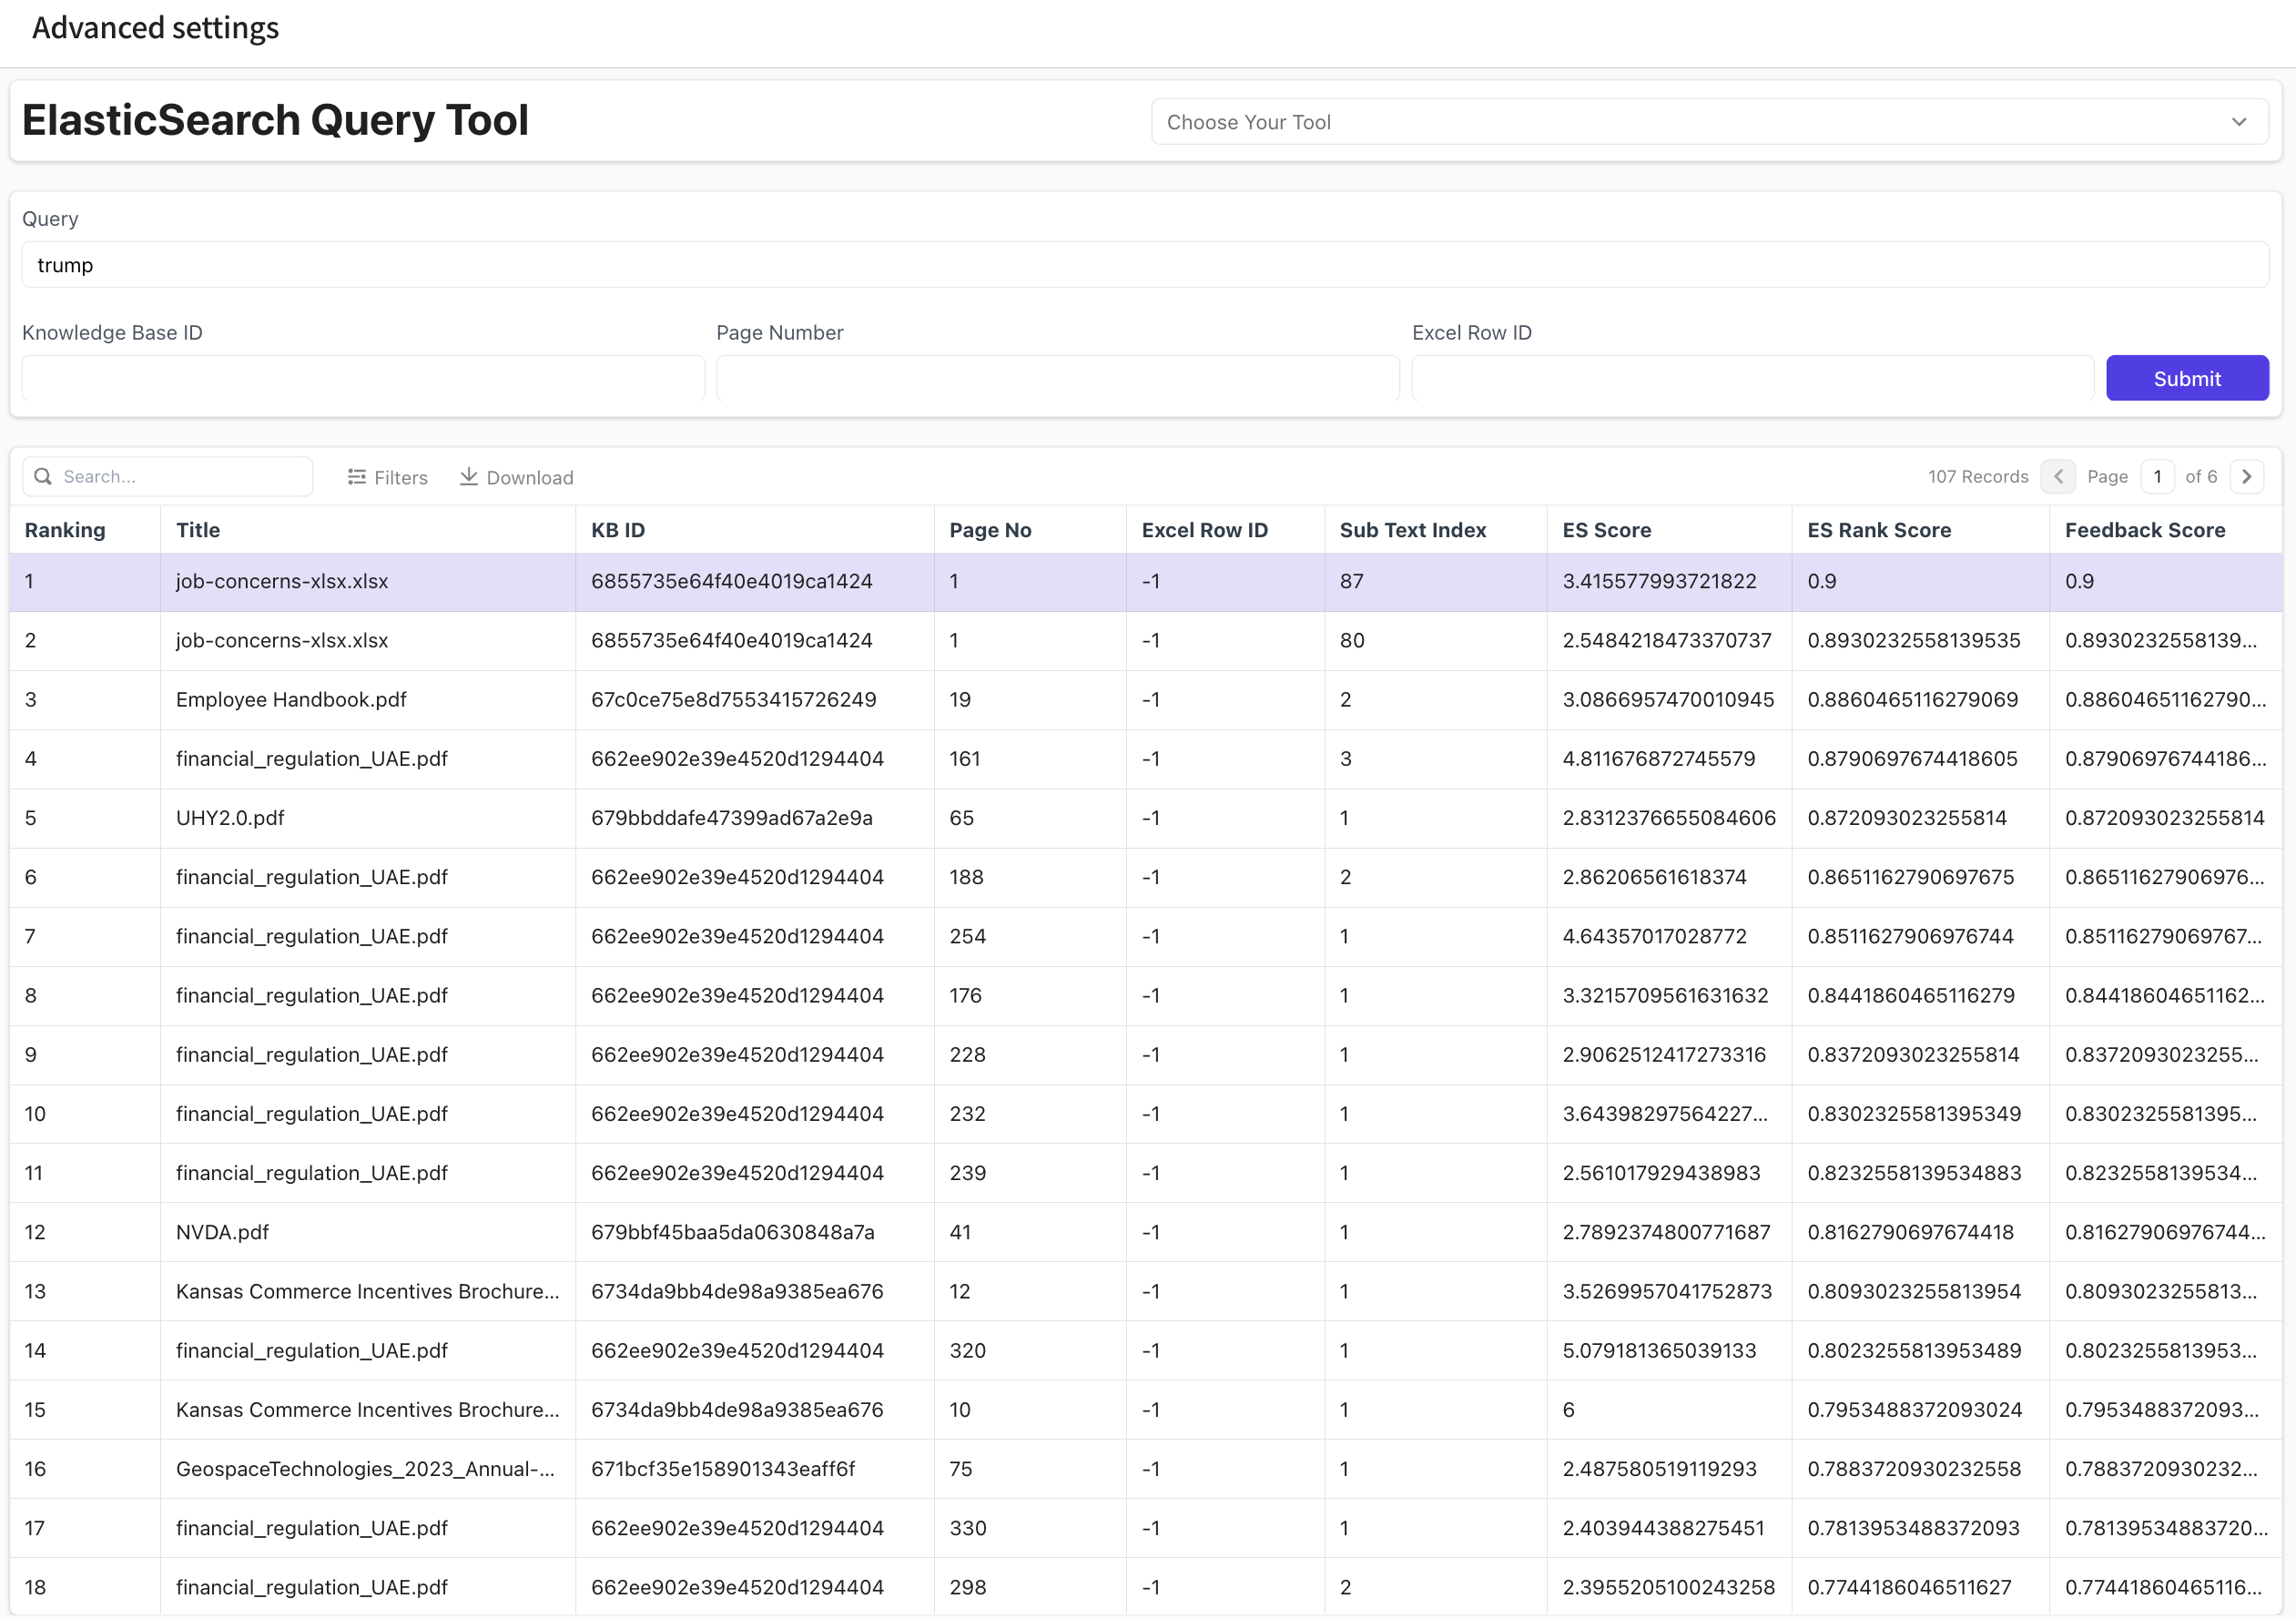This screenshot has height=1619, width=2296.
Task: Select the UHY2.0.pdf result row
Action: point(230,817)
